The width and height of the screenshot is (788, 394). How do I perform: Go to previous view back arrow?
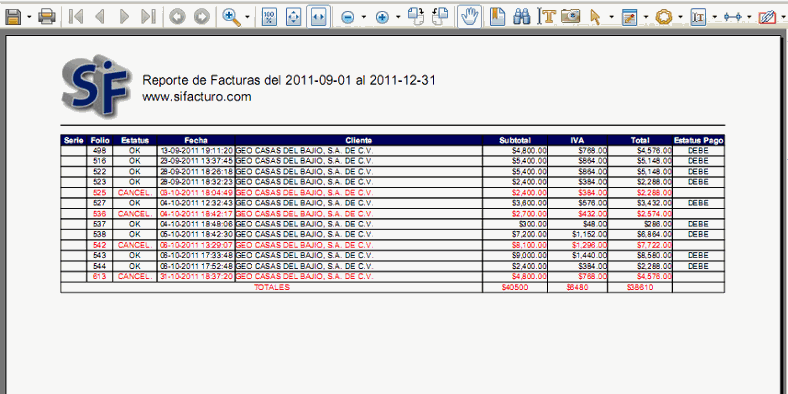click(x=176, y=17)
